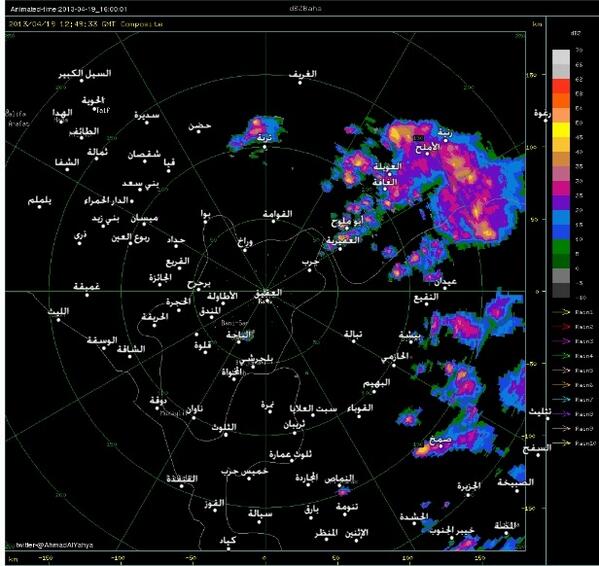Click the Rain6 orange arrow icon
This screenshot has height=566, width=599.
(x=561, y=385)
